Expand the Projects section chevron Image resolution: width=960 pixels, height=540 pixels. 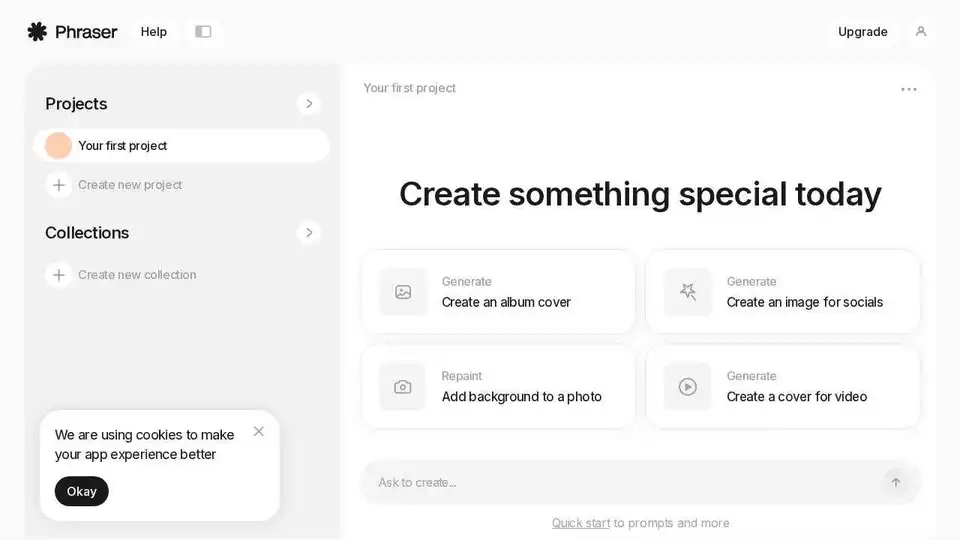click(x=309, y=104)
